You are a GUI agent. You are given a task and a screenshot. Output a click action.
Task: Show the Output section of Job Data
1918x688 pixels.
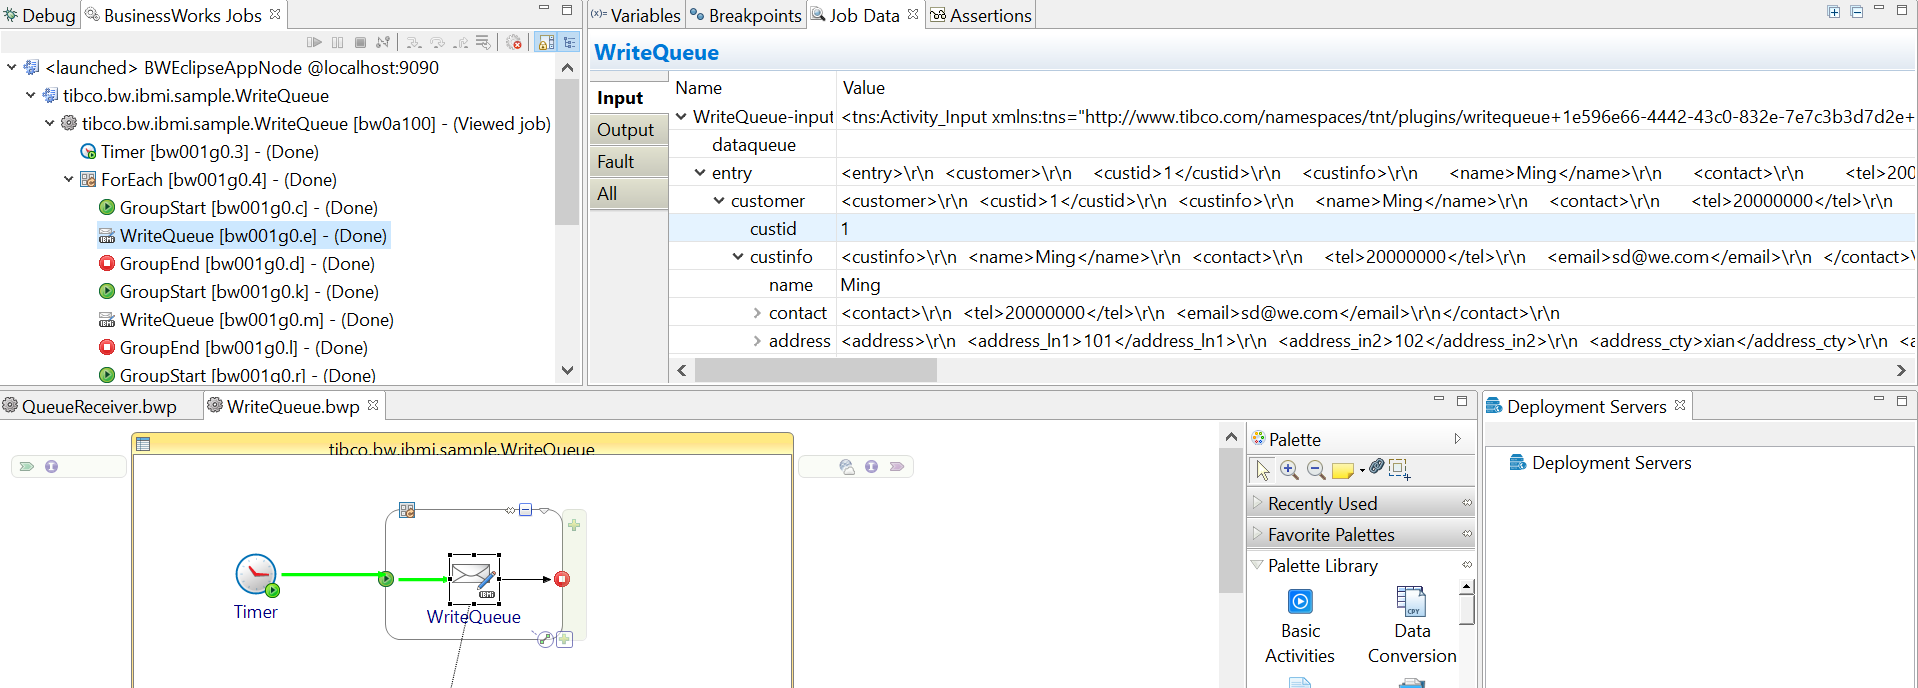(625, 130)
